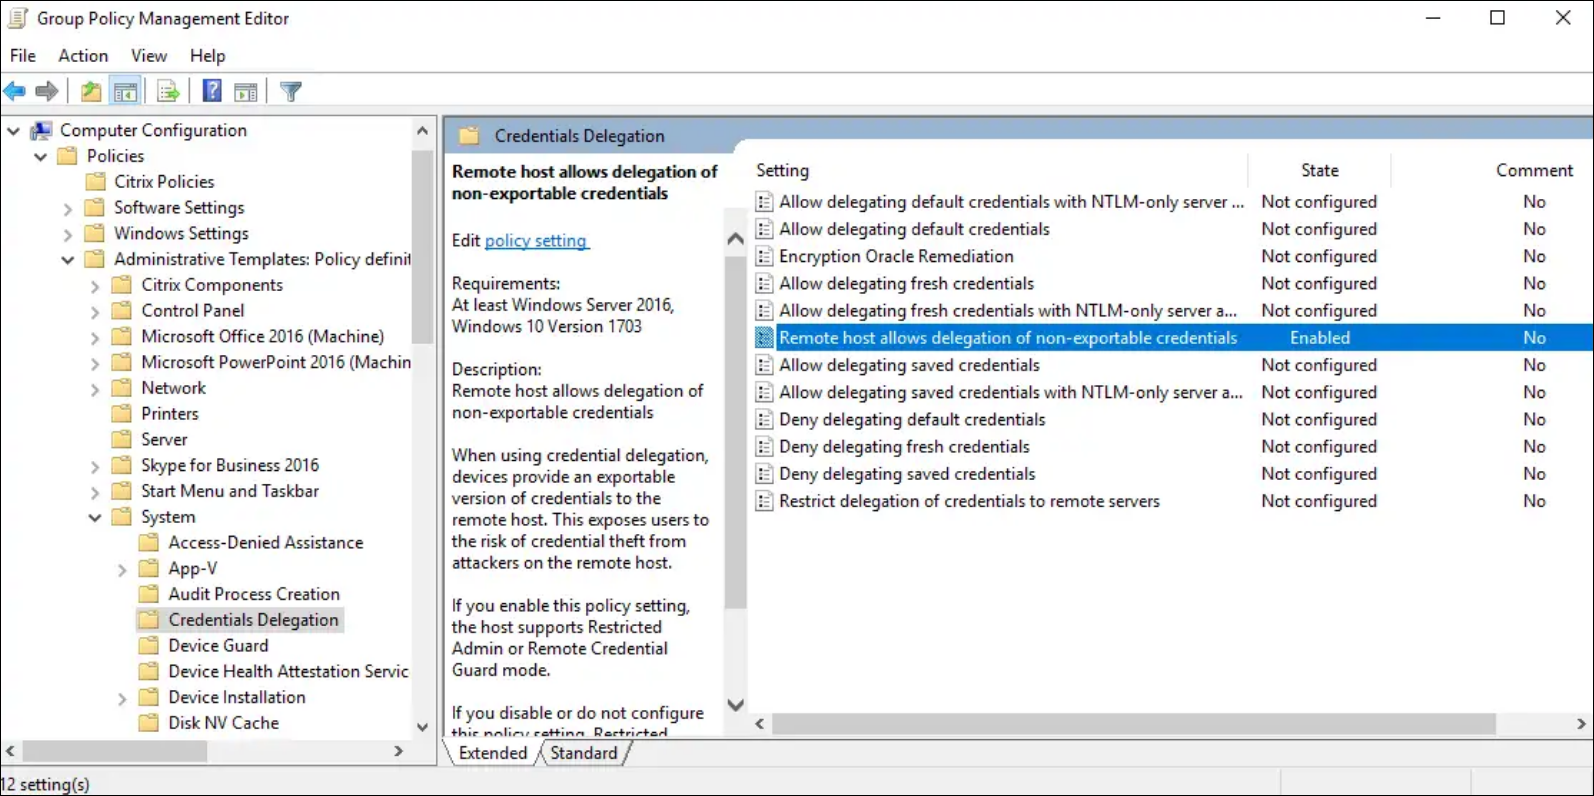Collapse the System tree node
This screenshot has height=796, width=1594.
[x=95, y=518]
